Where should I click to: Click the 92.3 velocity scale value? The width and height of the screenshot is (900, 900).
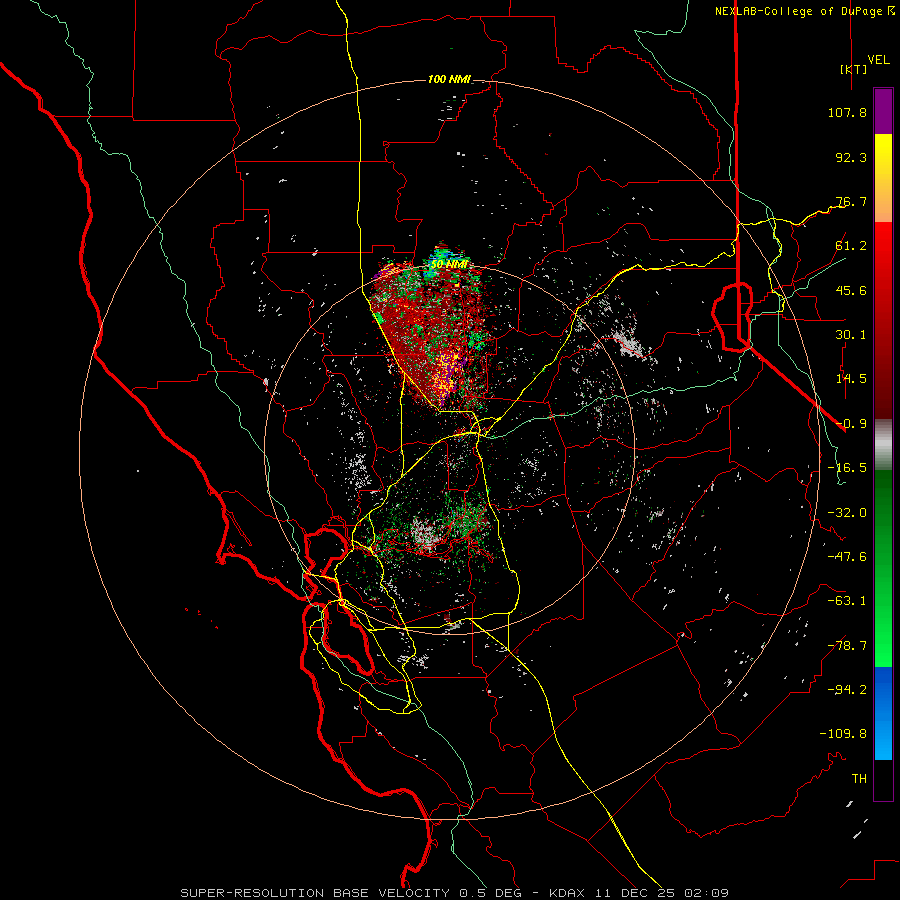click(851, 157)
